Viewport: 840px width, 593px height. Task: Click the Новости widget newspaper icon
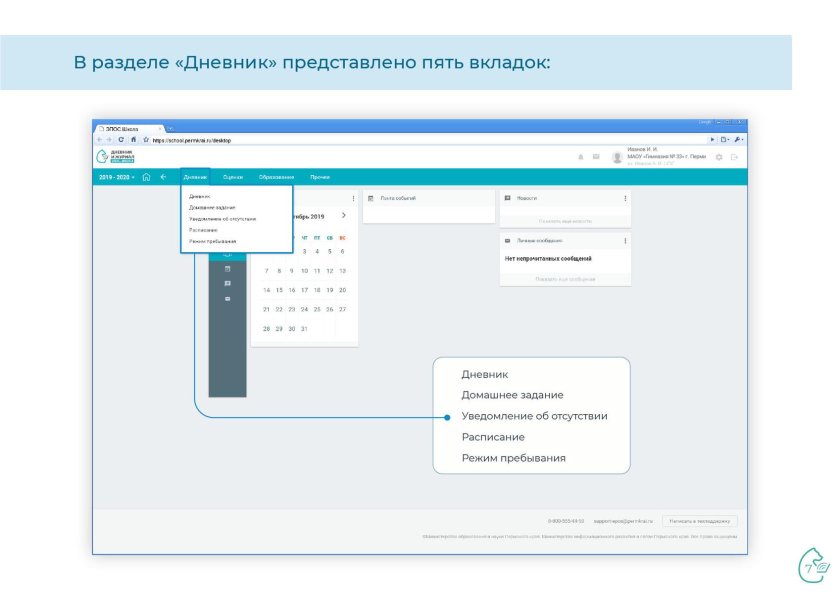[x=505, y=196]
